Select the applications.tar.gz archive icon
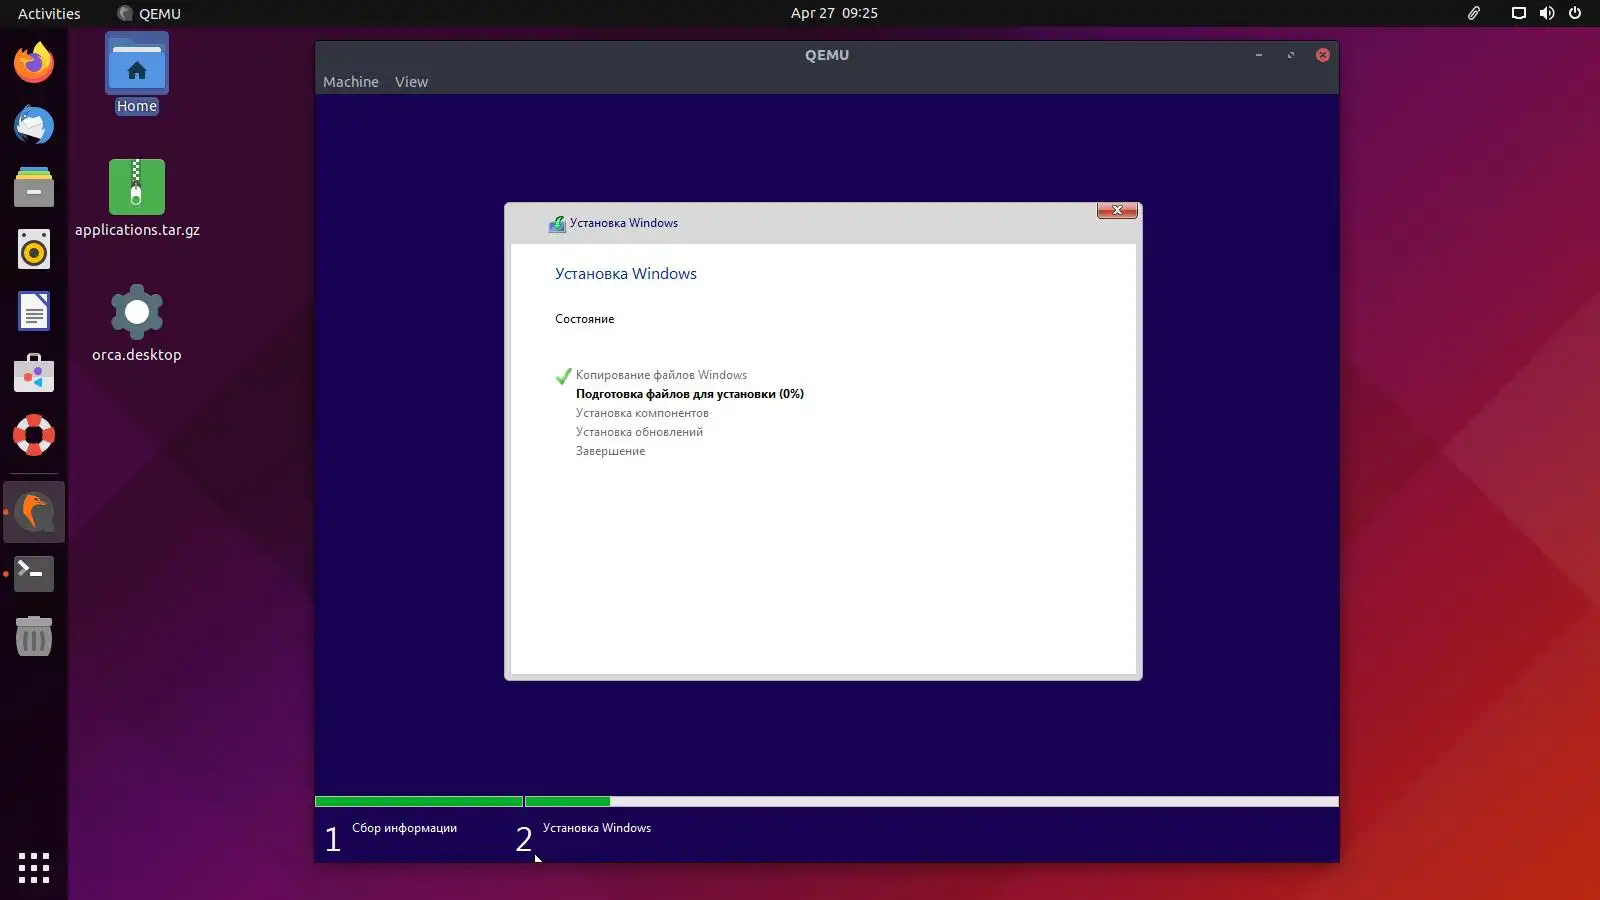 tap(137, 198)
